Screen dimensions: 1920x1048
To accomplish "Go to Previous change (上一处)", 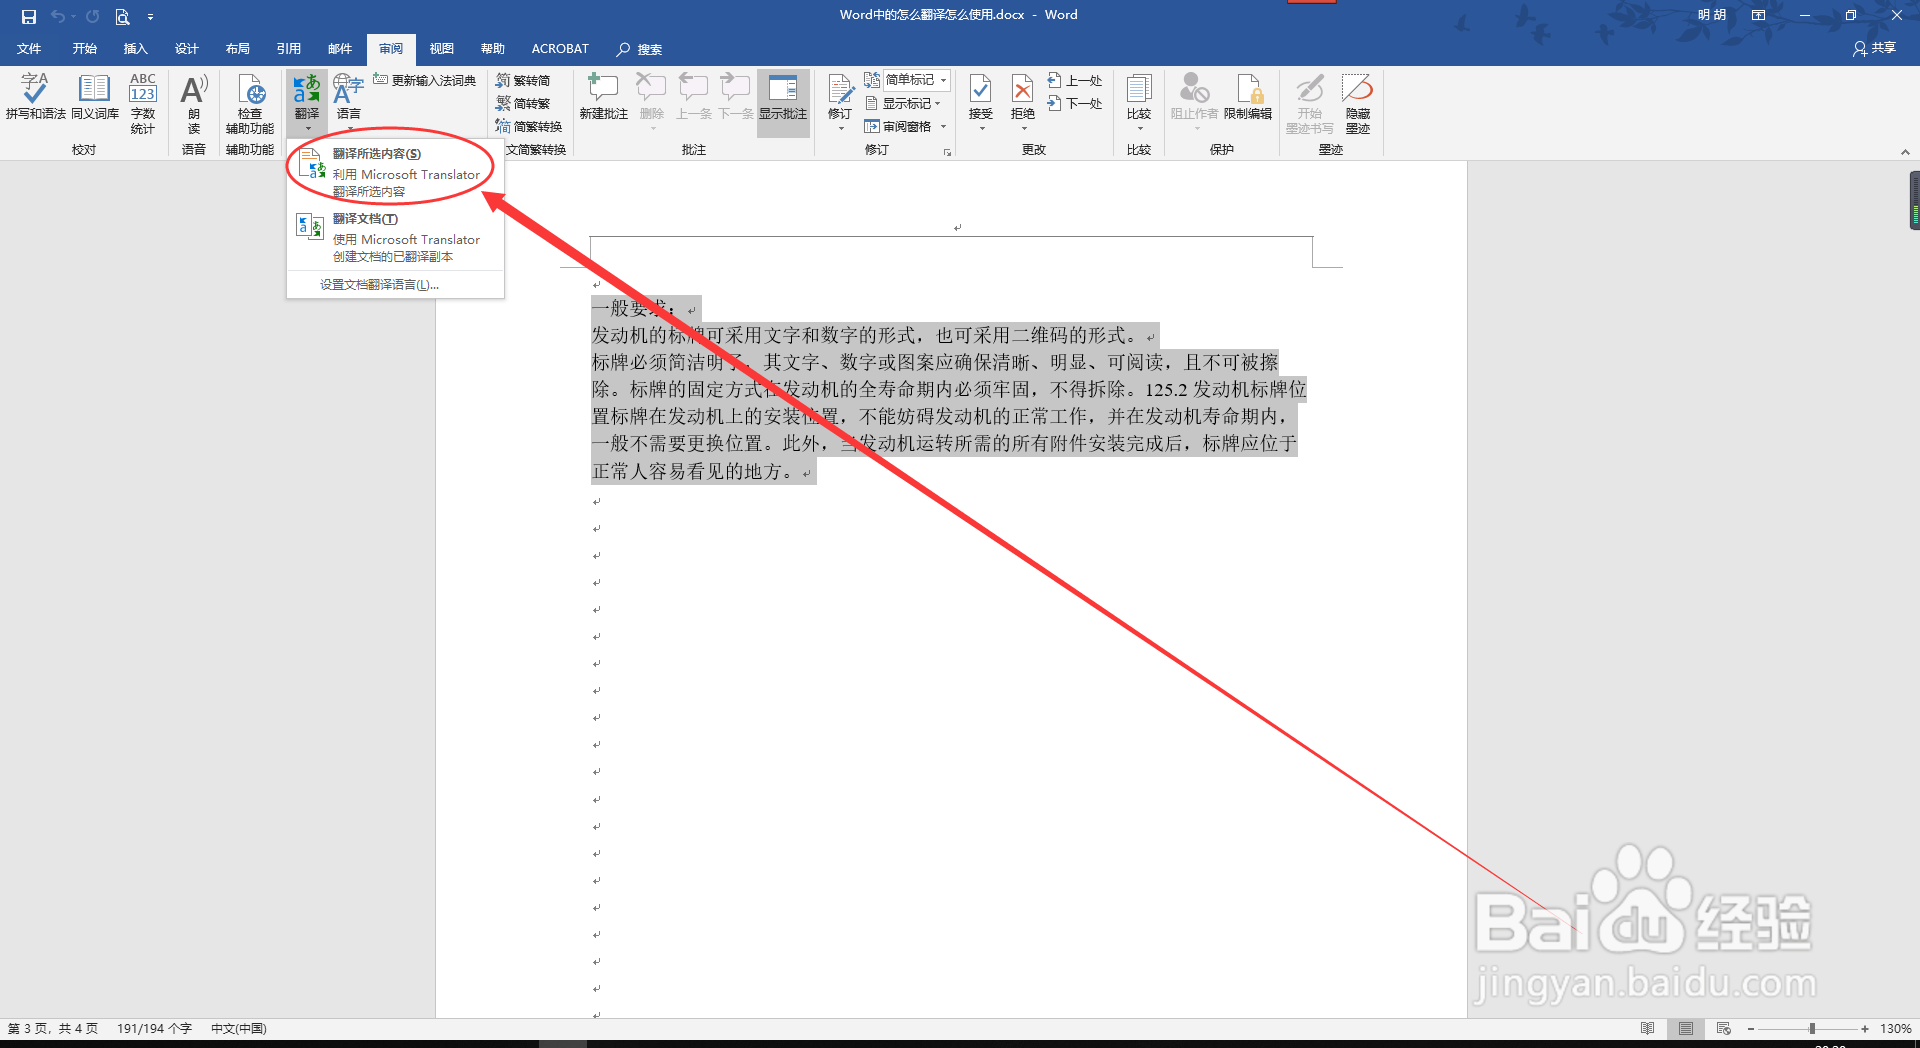I will [1075, 80].
